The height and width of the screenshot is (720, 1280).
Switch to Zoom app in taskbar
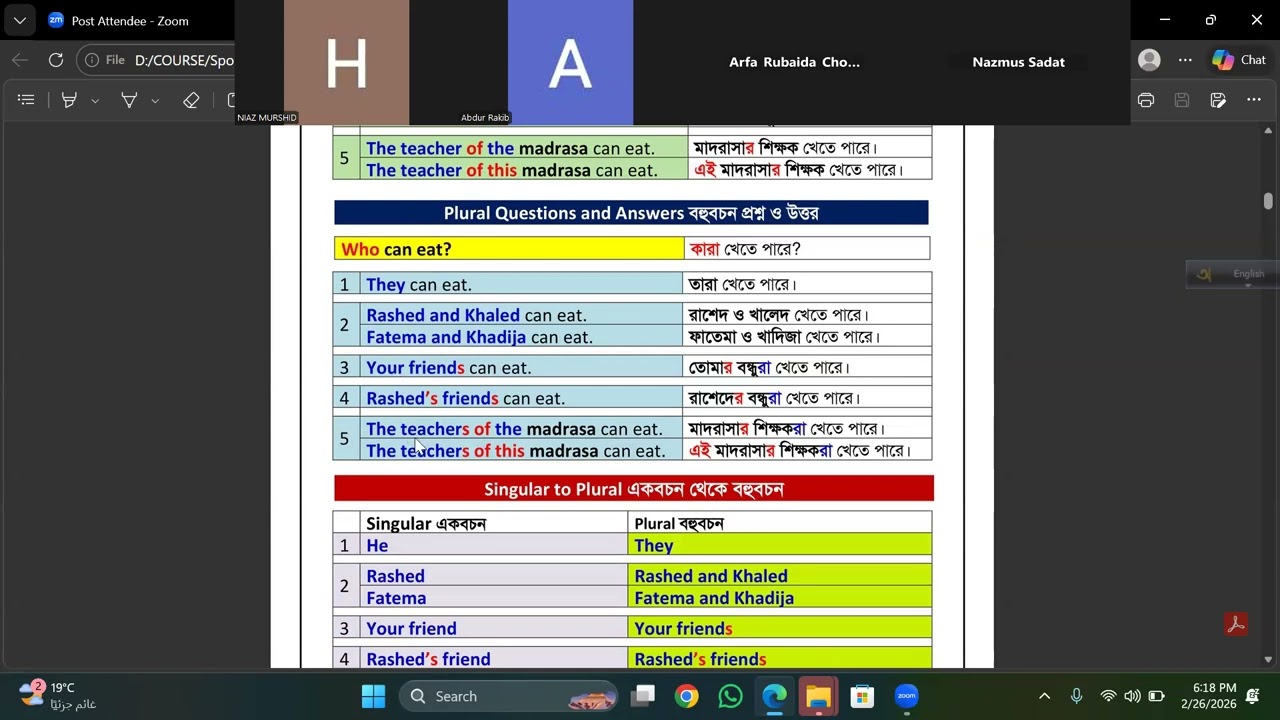coord(906,696)
